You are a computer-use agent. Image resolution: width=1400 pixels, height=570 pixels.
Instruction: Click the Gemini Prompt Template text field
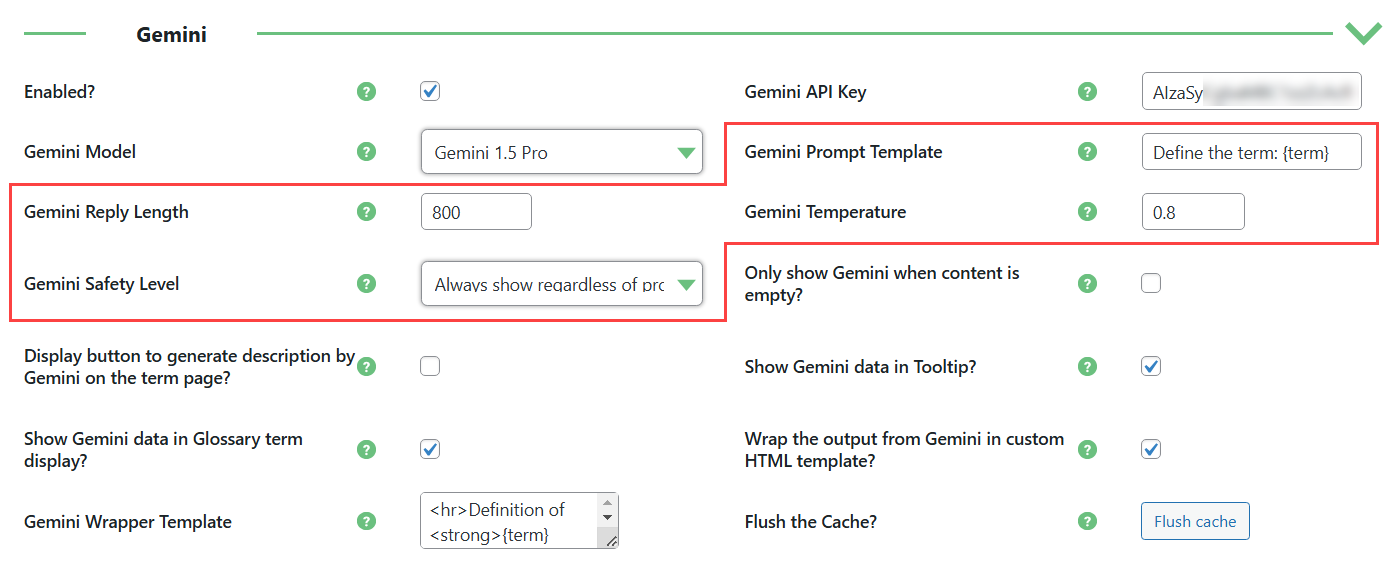pyautogui.click(x=1251, y=152)
